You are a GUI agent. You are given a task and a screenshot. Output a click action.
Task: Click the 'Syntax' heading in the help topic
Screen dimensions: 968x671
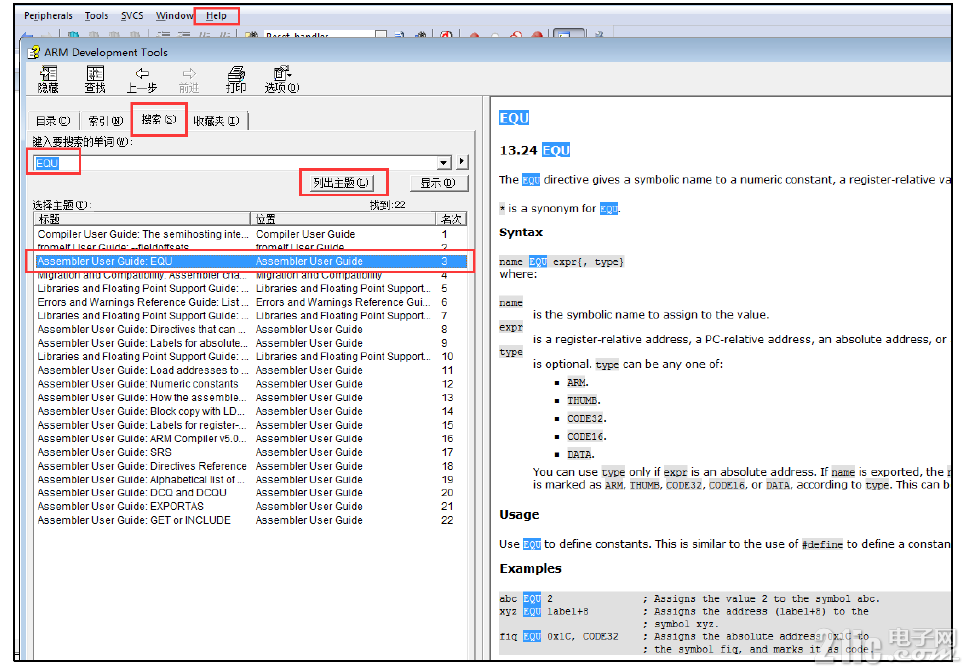521,233
